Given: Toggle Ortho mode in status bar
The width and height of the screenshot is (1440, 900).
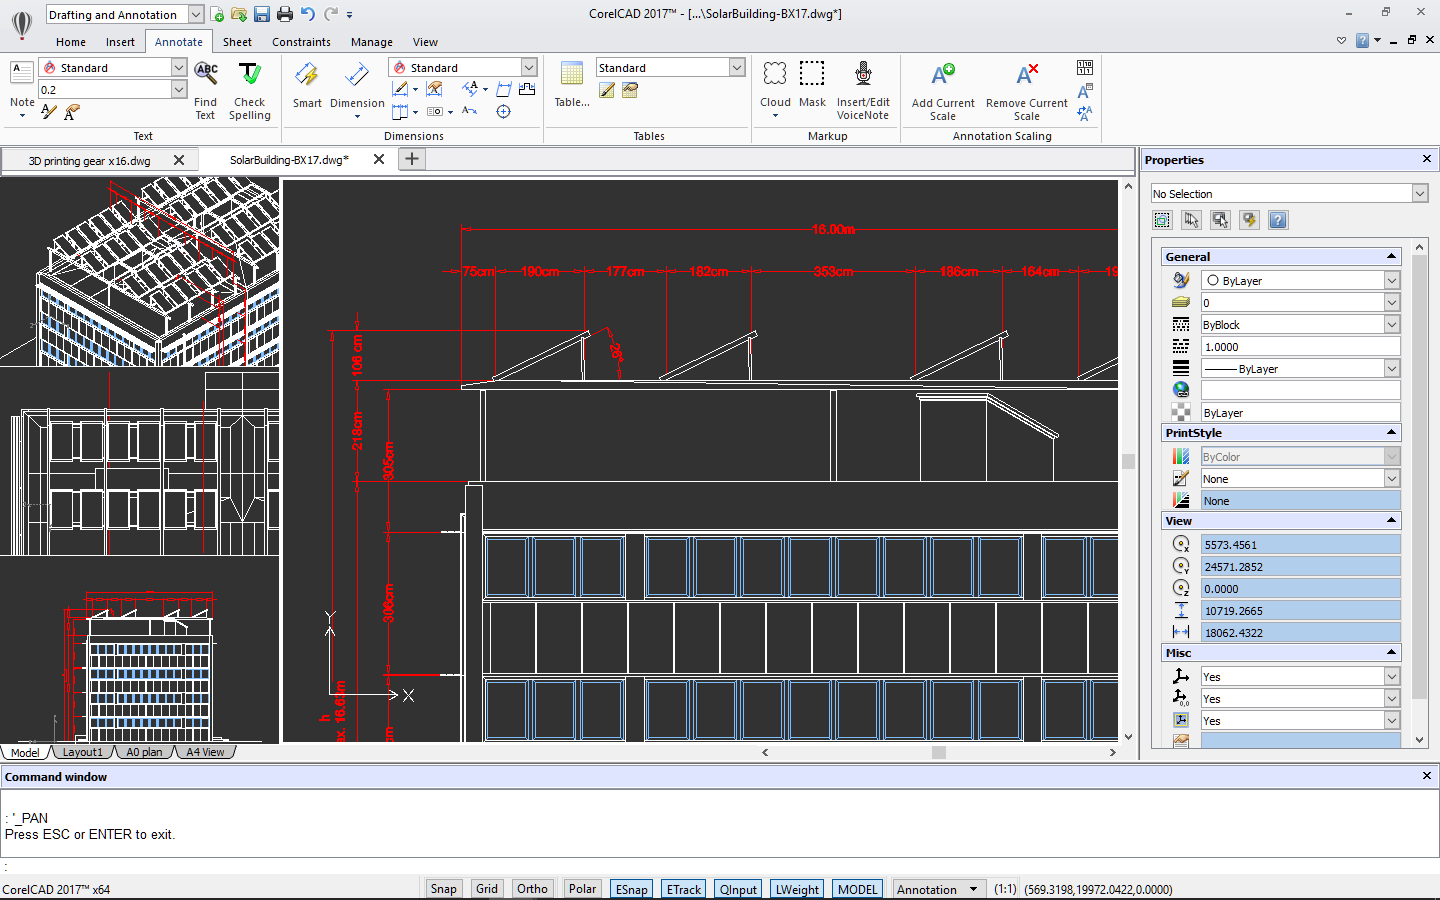Looking at the screenshot, I should tap(532, 889).
